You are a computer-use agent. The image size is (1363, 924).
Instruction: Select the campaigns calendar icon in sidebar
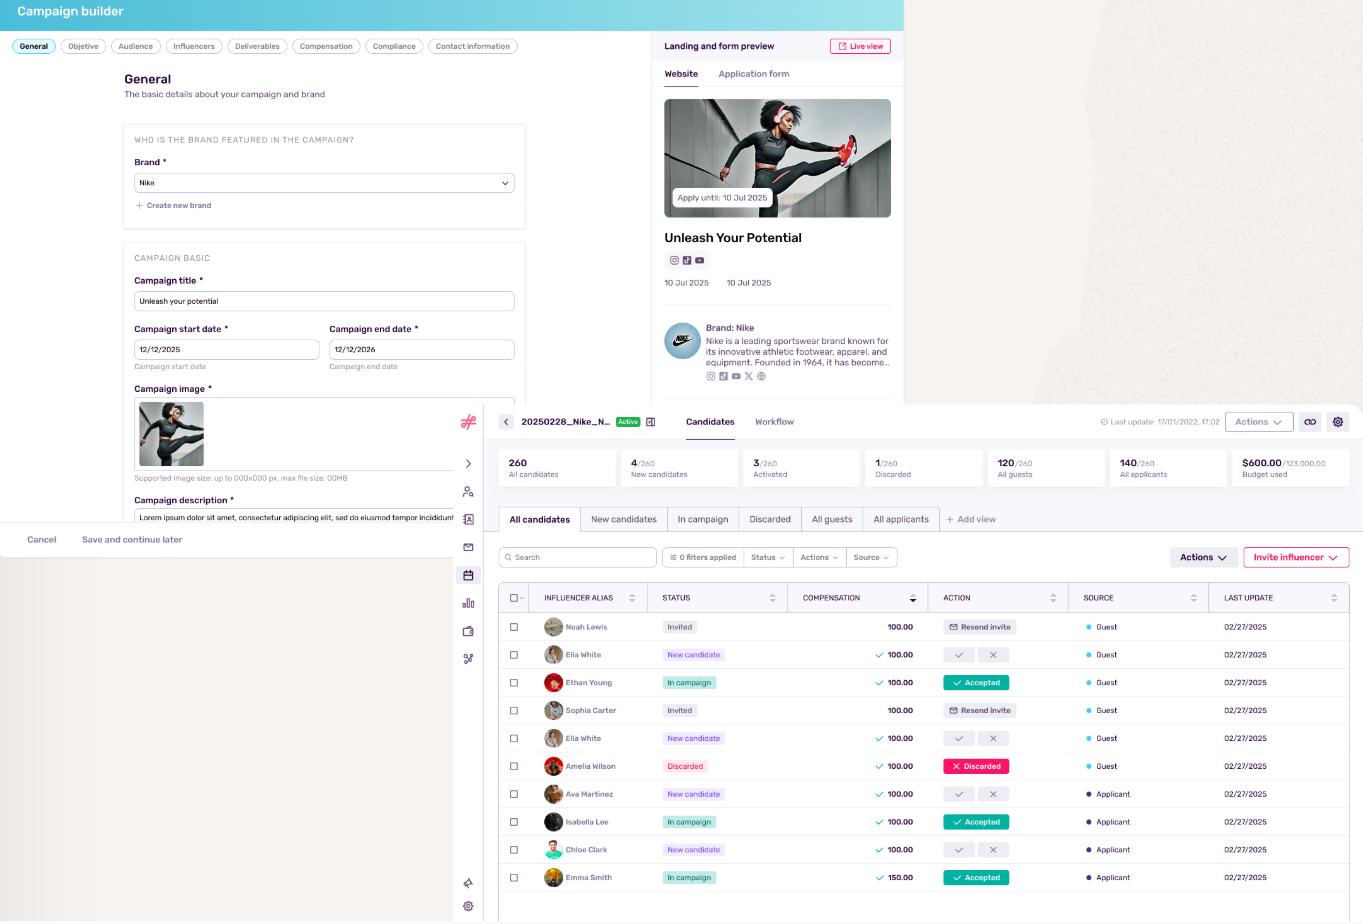point(468,575)
